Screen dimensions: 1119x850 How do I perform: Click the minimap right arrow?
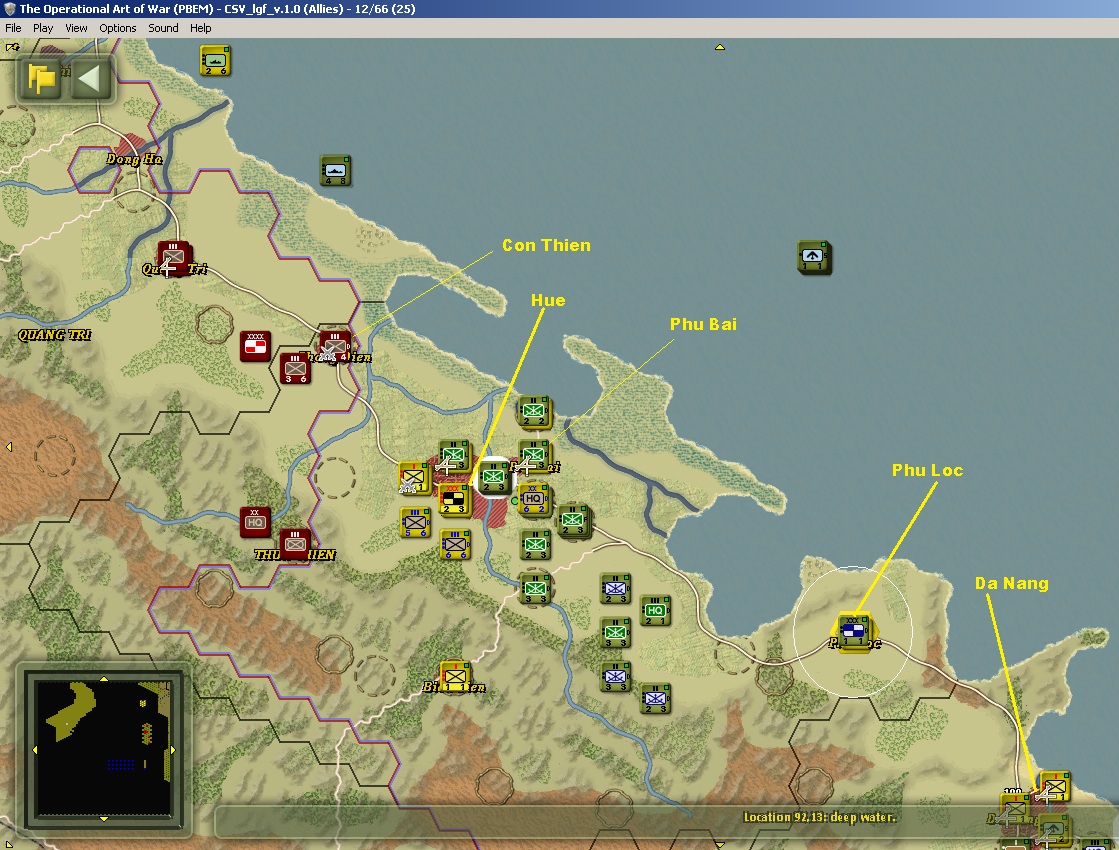pyautogui.click(x=173, y=750)
